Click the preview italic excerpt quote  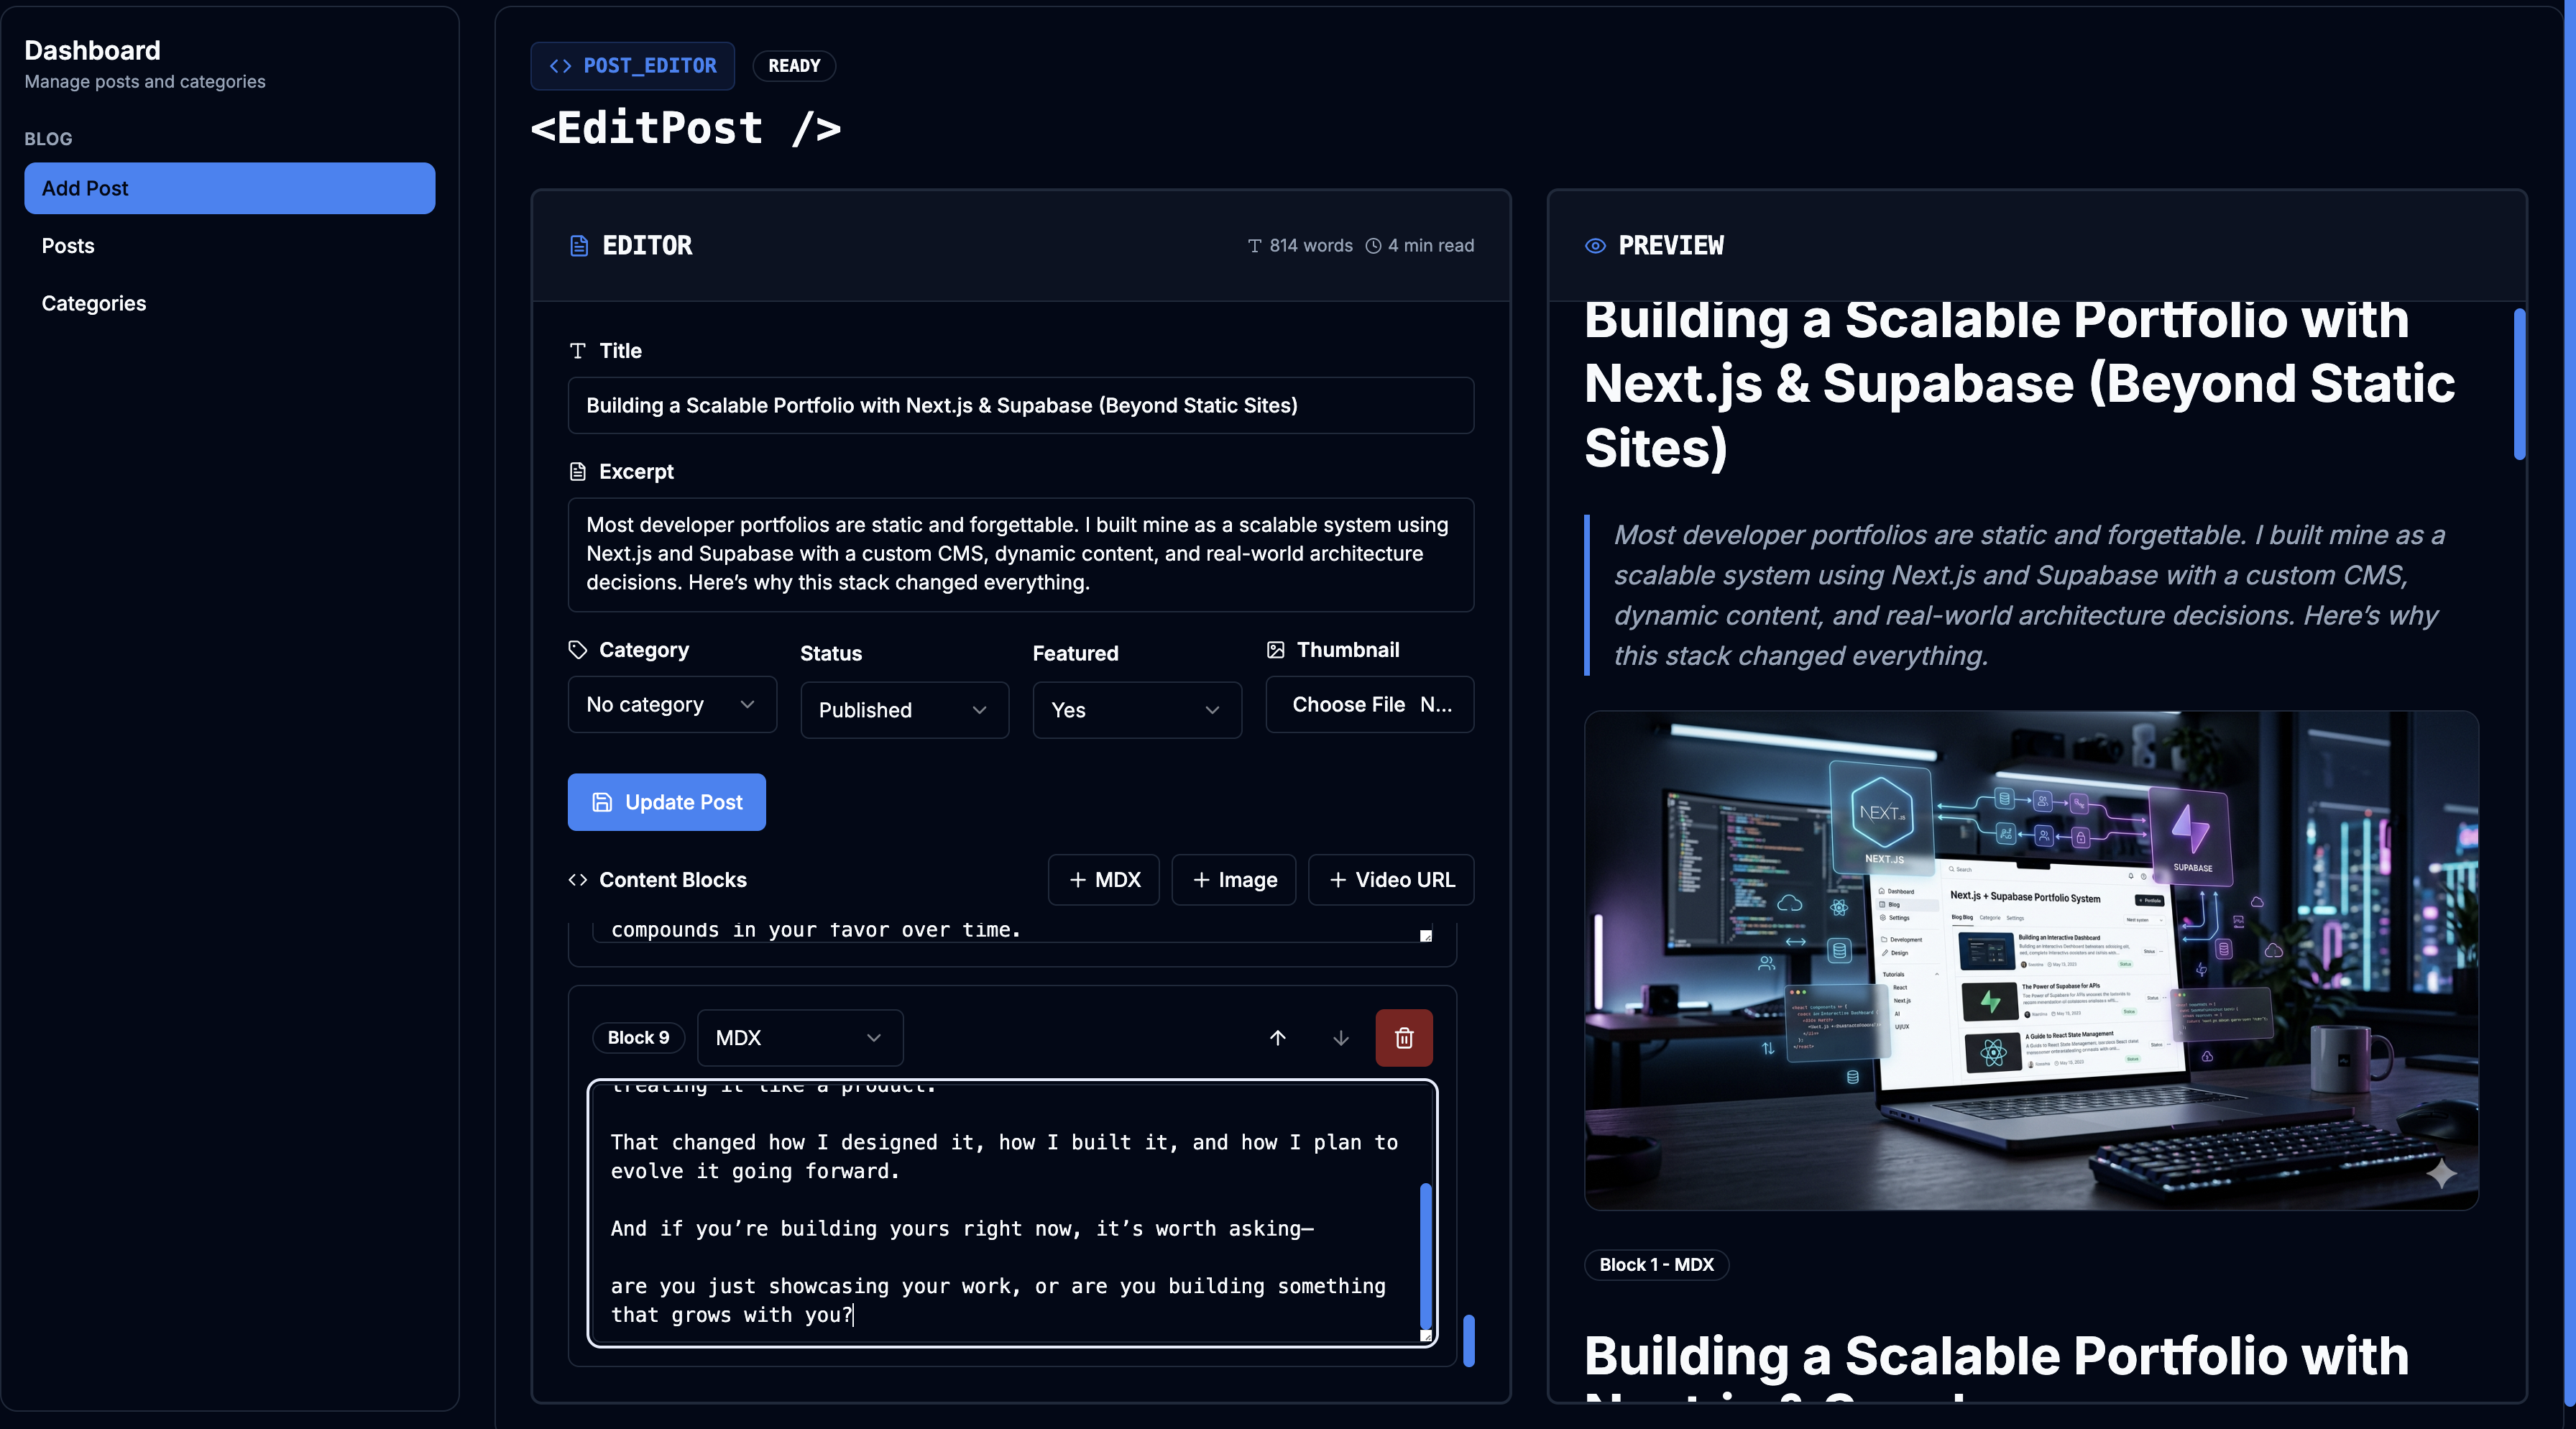point(2029,595)
